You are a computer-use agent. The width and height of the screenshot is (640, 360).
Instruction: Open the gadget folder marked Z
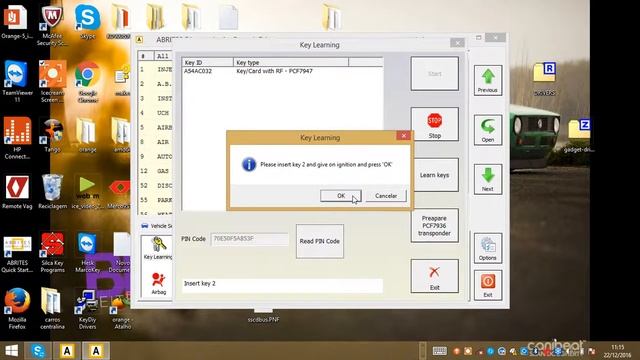click(579, 136)
